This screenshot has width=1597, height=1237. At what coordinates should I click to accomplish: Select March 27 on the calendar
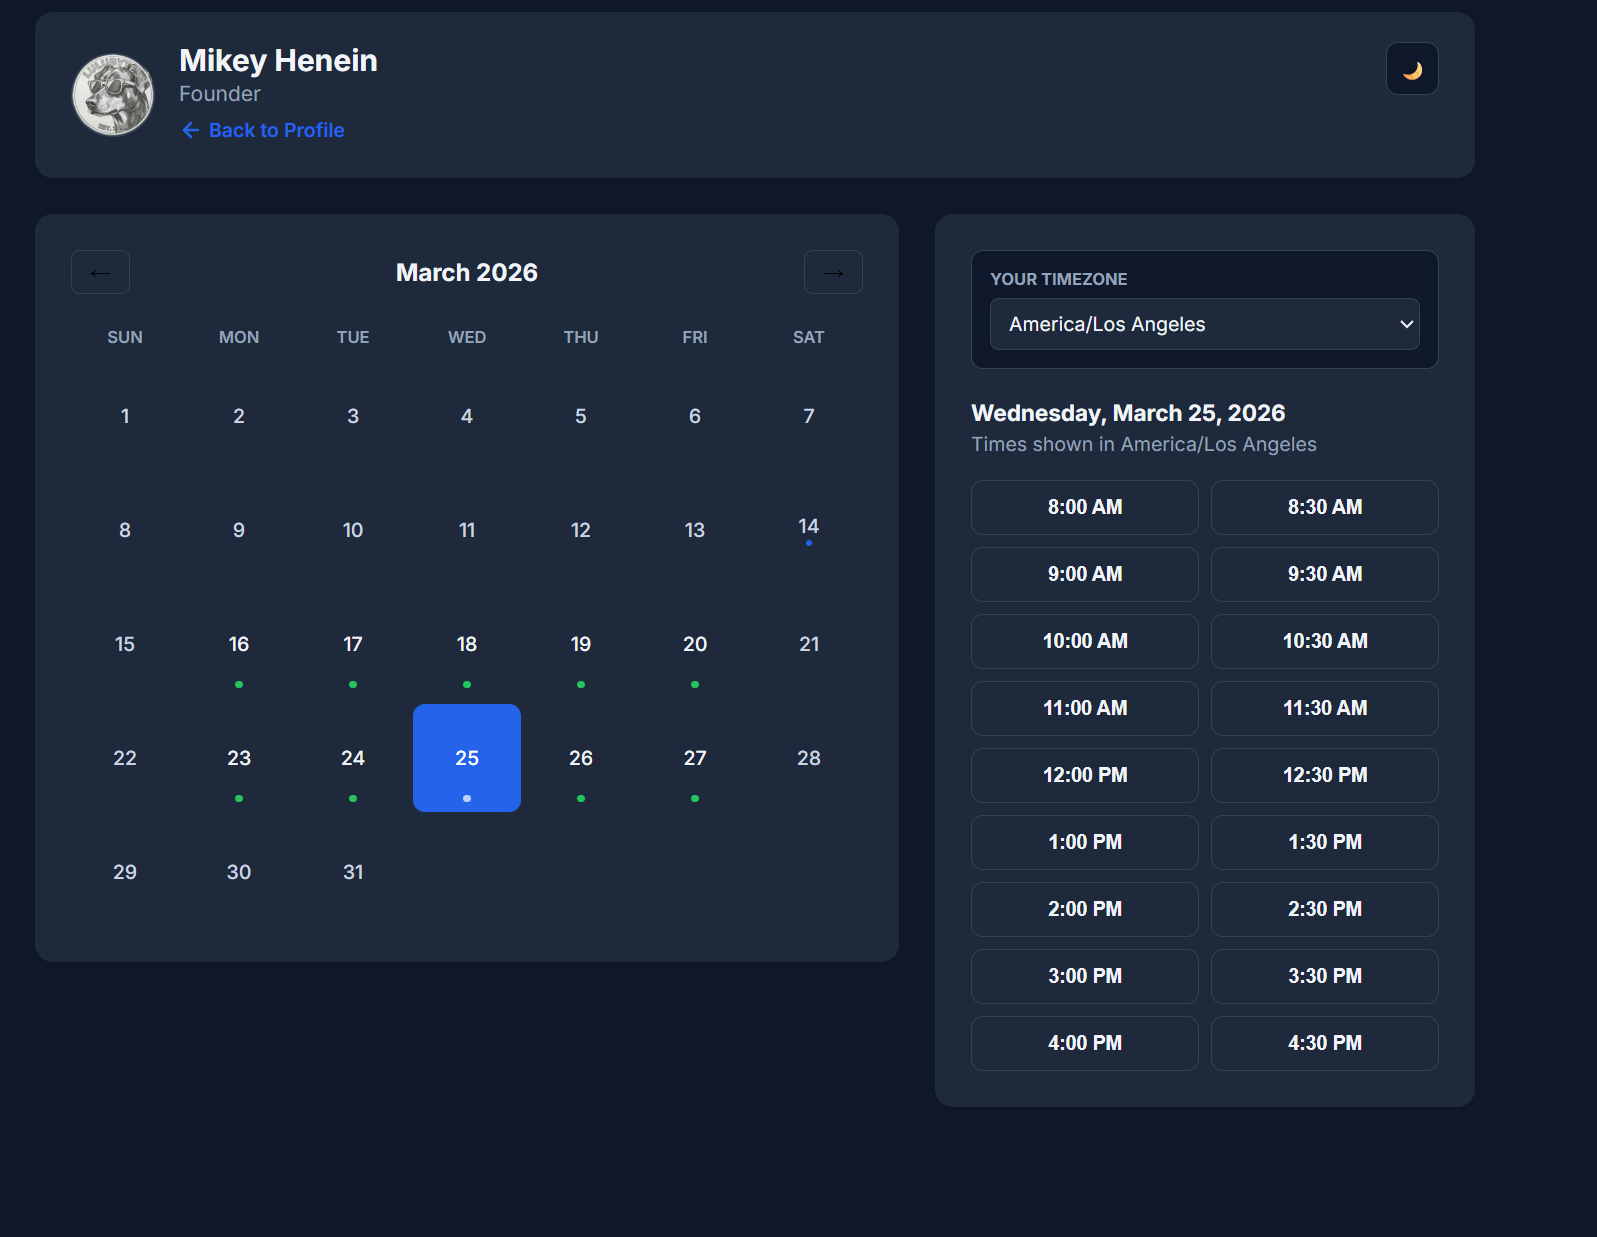click(695, 758)
